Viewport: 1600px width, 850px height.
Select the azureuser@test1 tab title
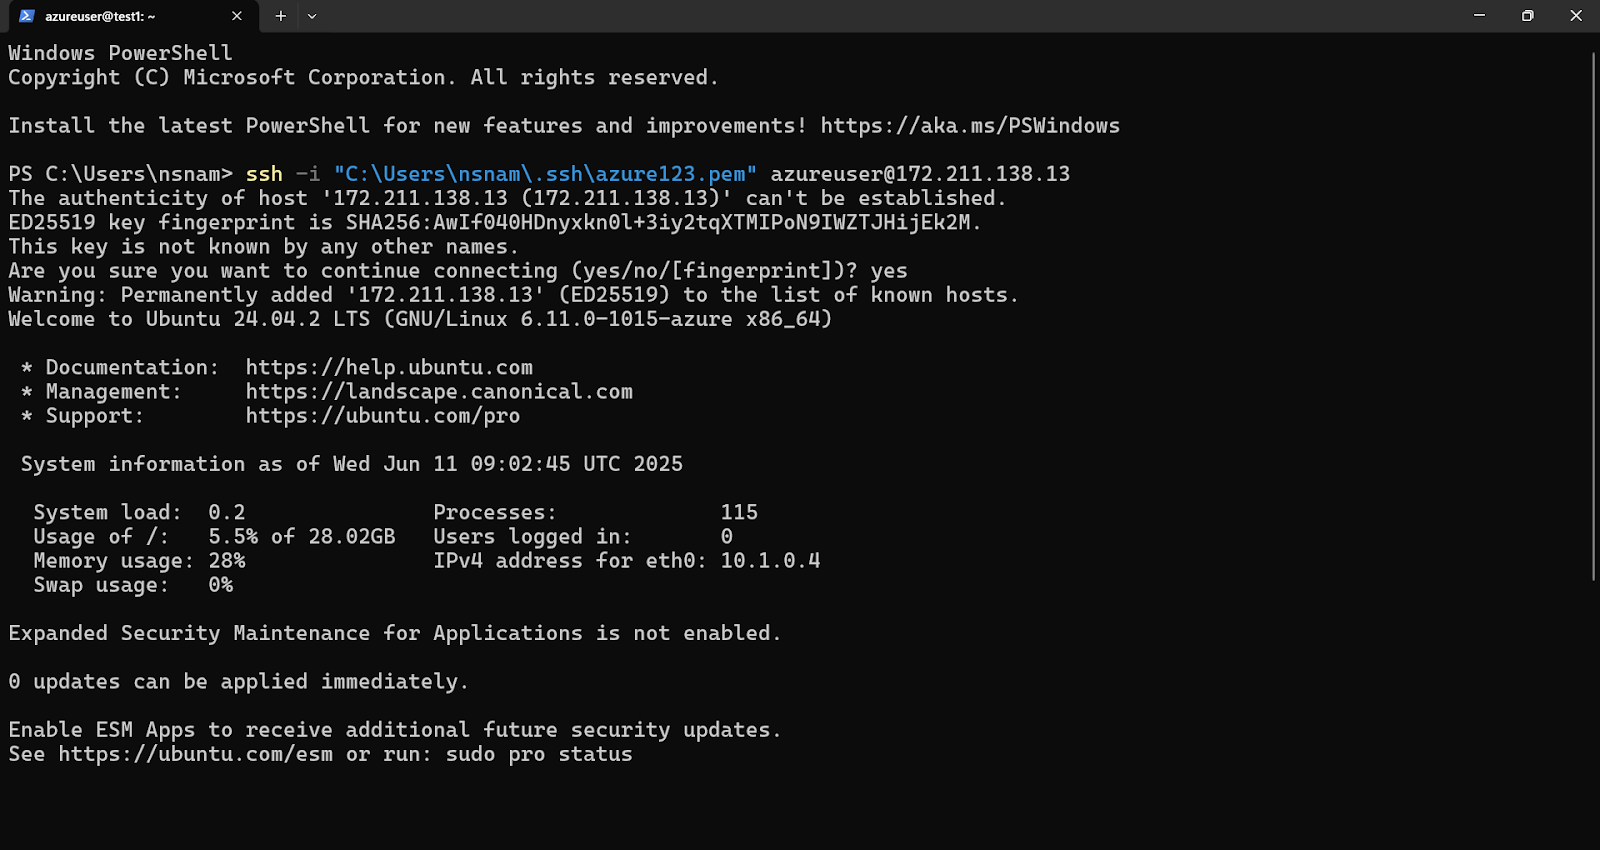pyautogui.click(x=100, y=16)
